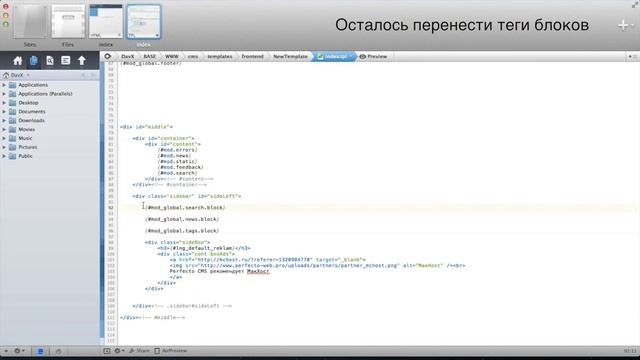Open the editor gear menu in status bar
The image size is (640, 360).
click(x=119, y=351)
